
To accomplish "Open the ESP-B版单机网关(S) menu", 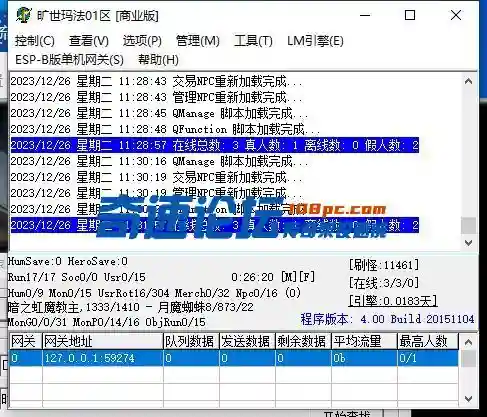I will click(69, 60).
